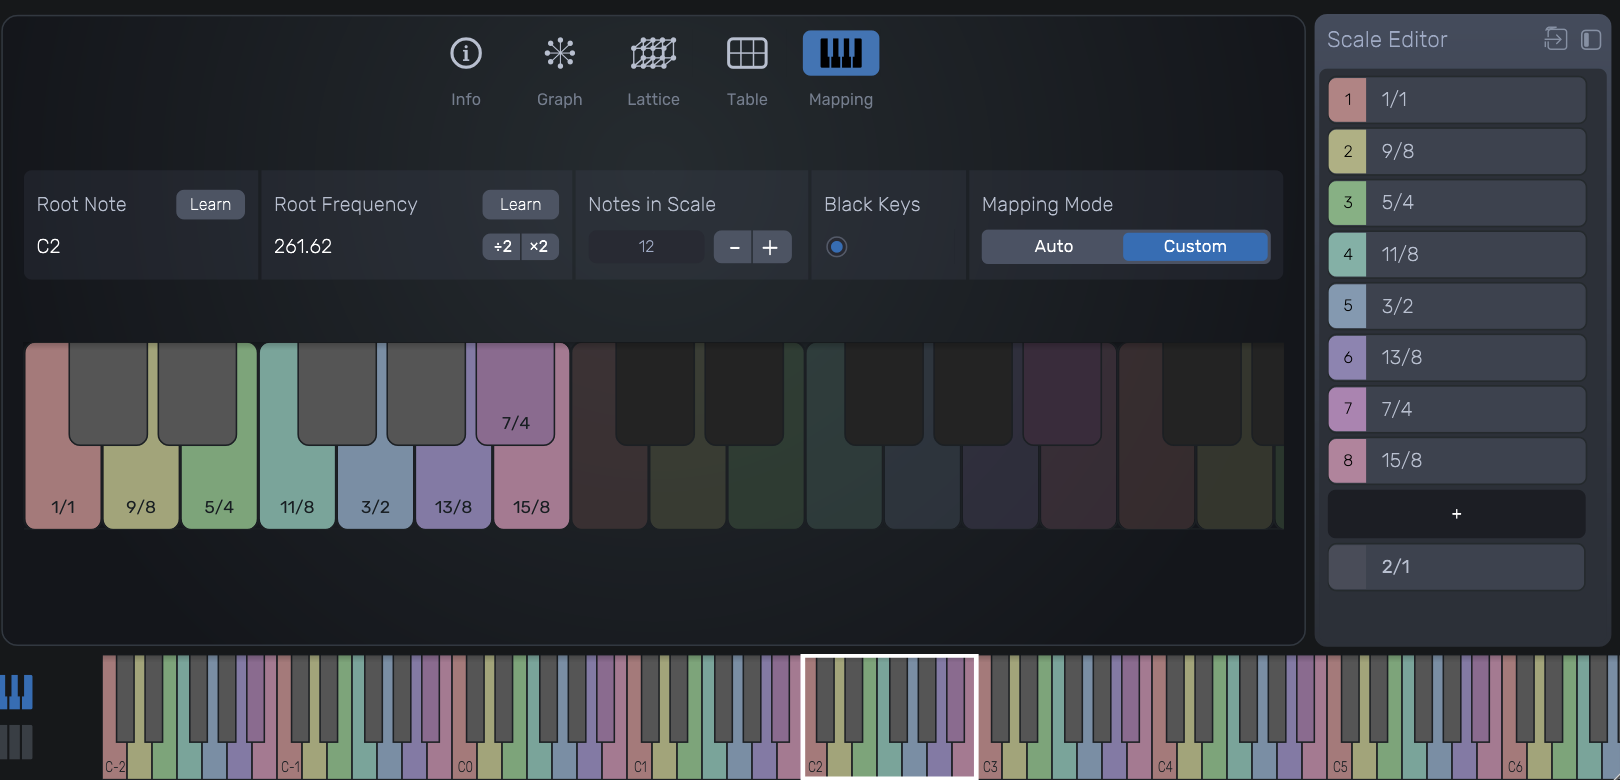Screen dimensions: 1620x780
Task: Click color swatch 5 in Scale Editor
Action: click(x=1348, y=306)
